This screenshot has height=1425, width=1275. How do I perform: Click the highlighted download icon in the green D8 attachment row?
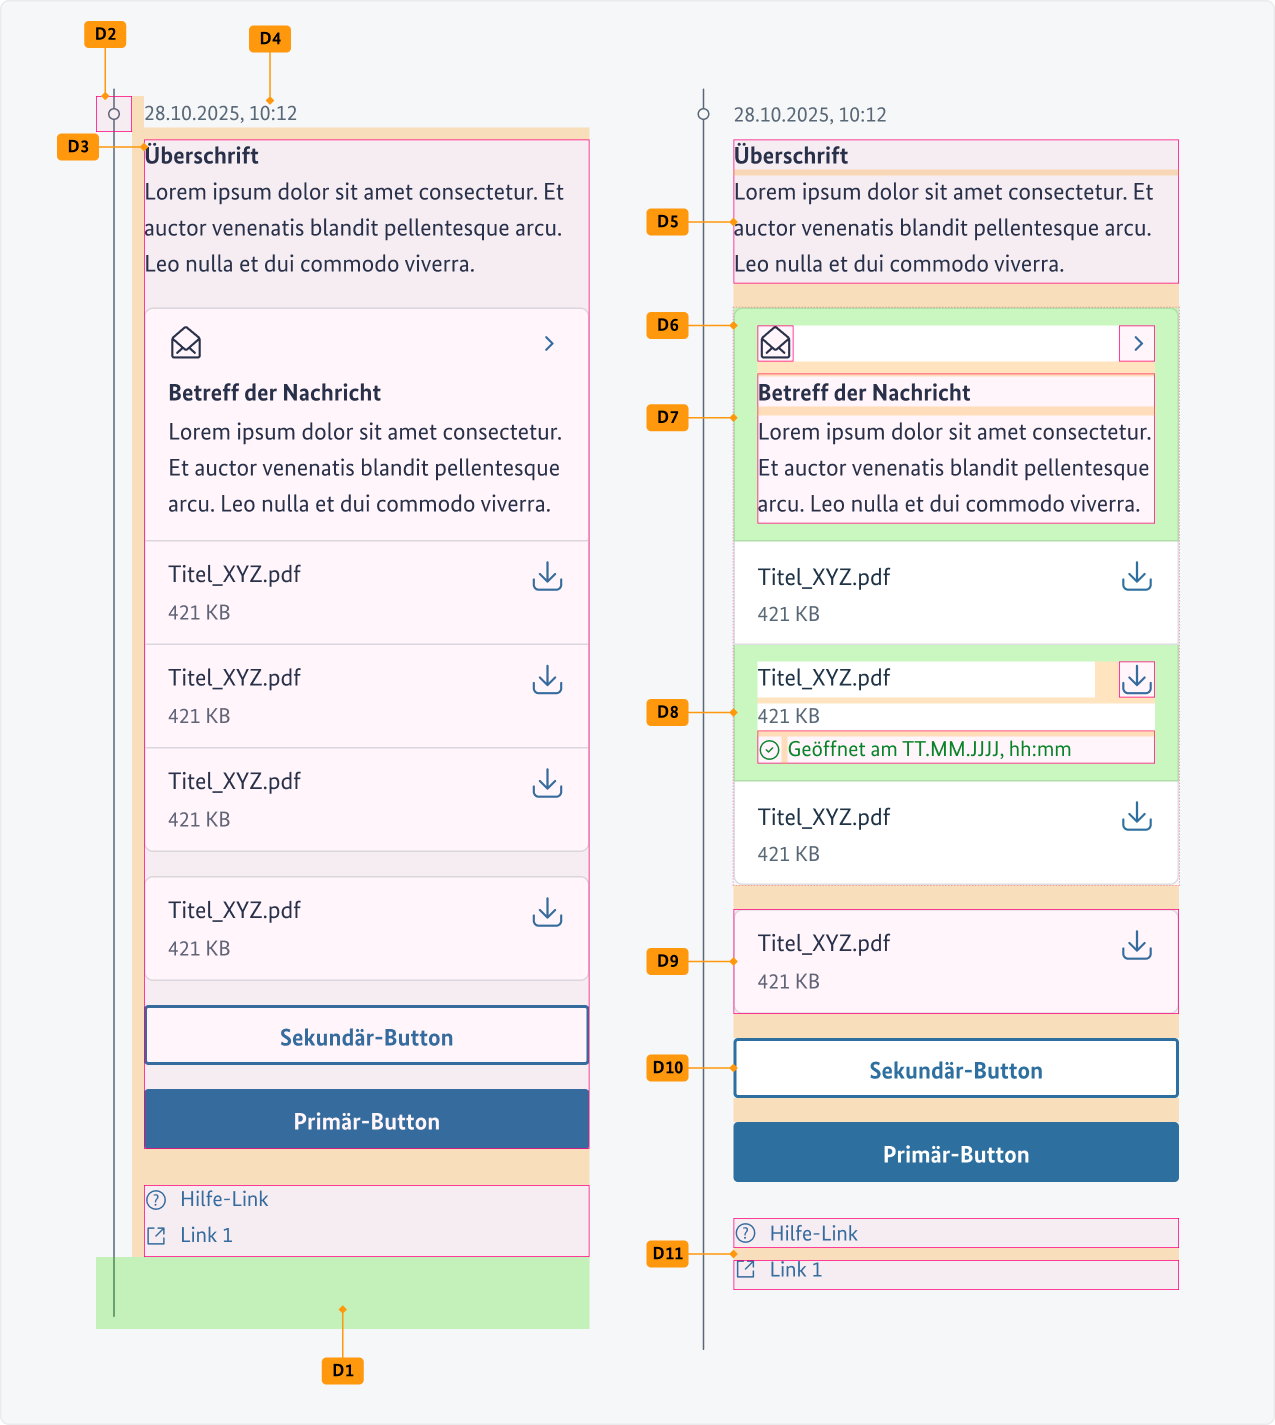coord(1136,679)
